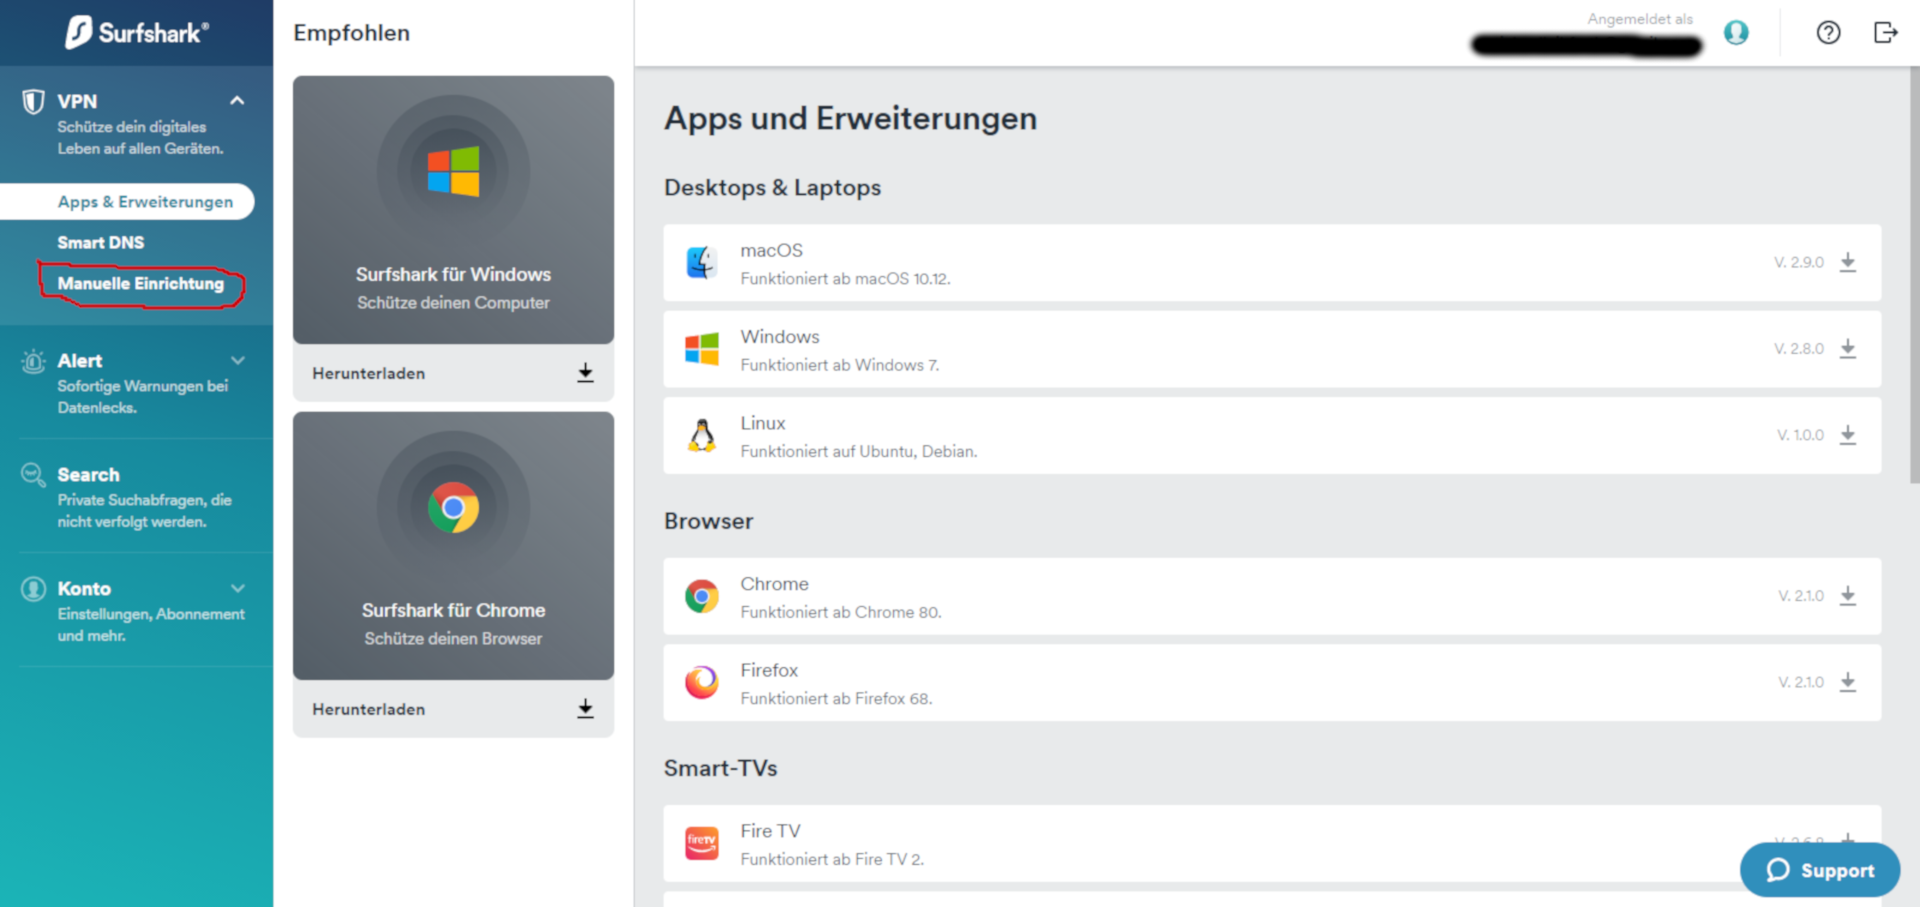
Task: Expand the Alert sidebar section
Action: [237, 361]
